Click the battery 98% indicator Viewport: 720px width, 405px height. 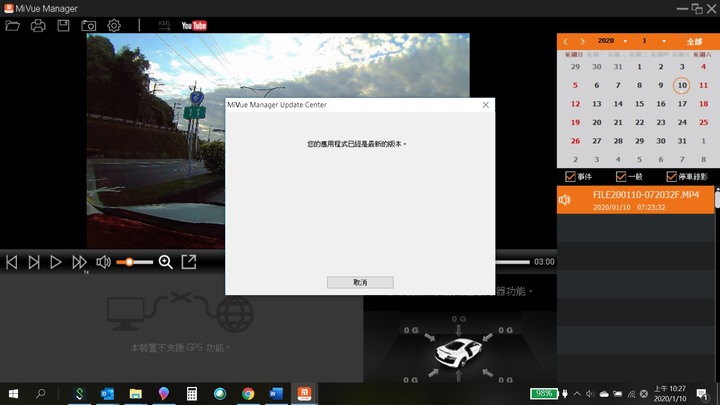544,394
